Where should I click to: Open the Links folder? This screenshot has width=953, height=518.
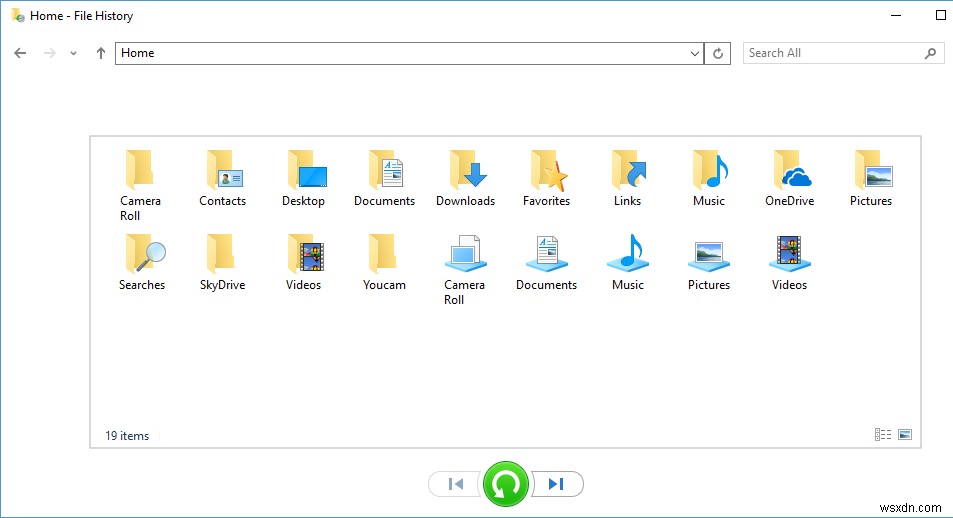pos(627,178)
